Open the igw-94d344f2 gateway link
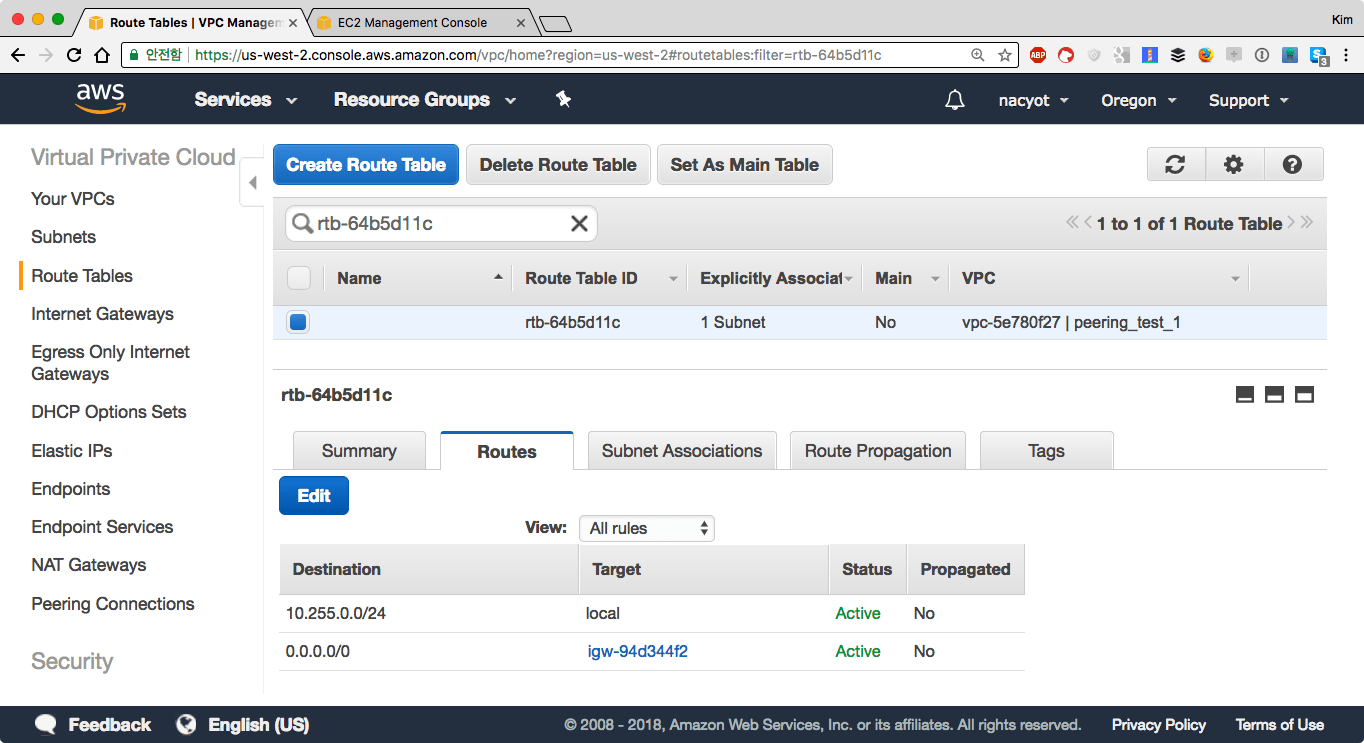 pyautogui.click(x=638, y=651)
